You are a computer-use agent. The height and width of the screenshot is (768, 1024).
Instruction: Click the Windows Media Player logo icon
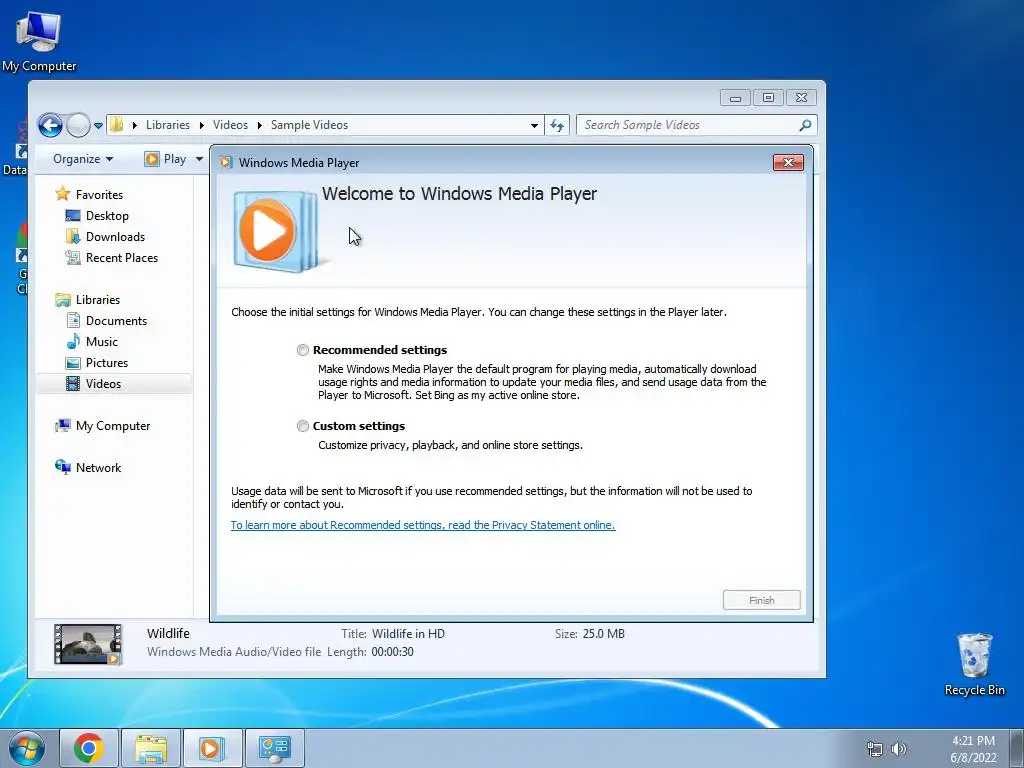click(276, 231)
